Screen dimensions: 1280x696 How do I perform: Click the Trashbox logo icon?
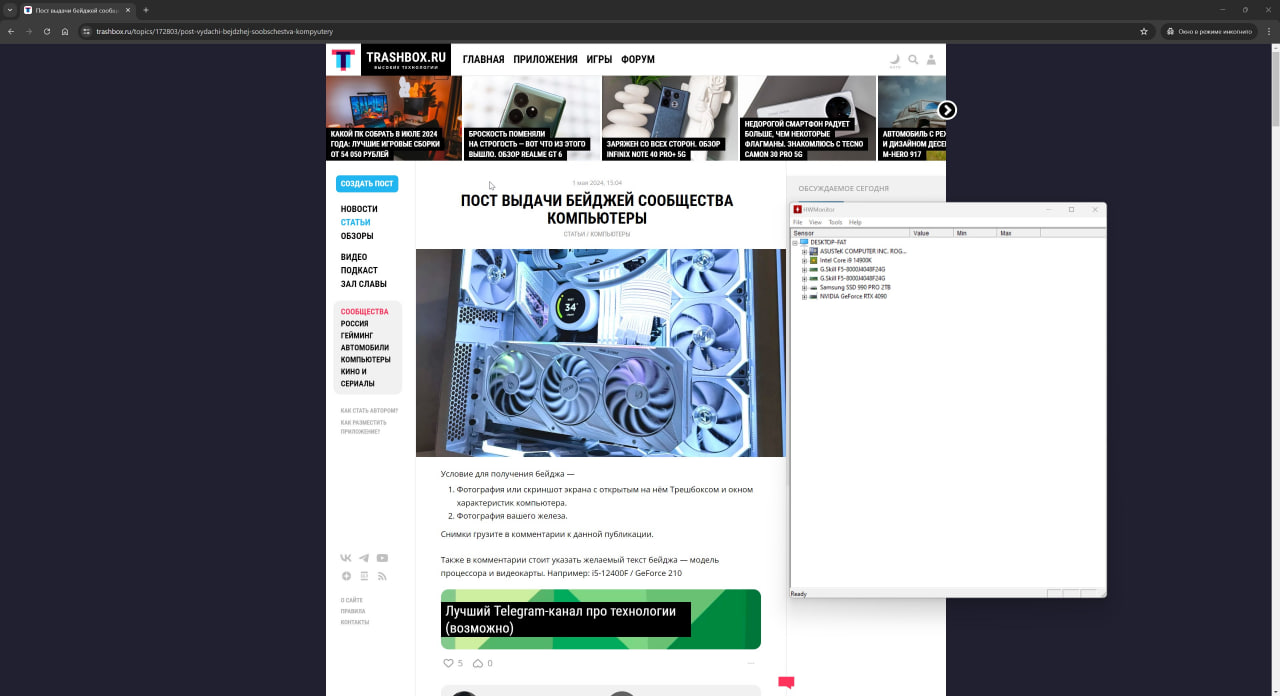(x=343, y=60)
